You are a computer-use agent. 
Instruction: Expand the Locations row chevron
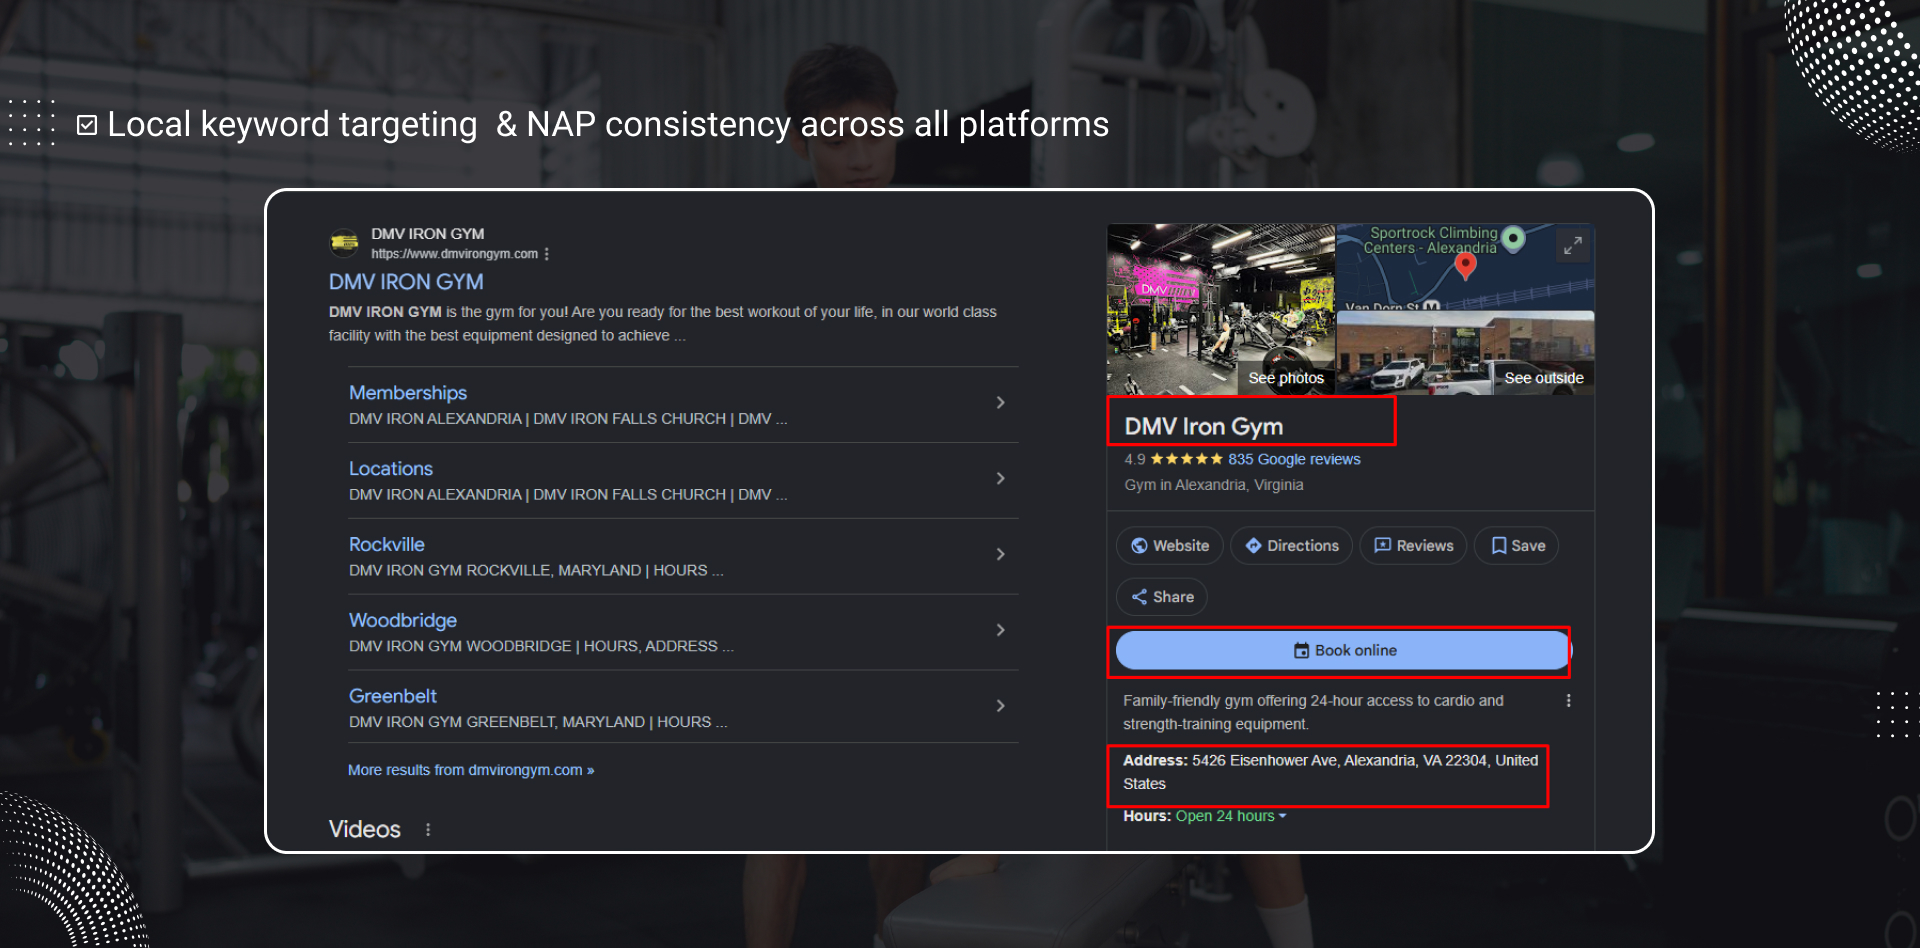pyautogui.click(x=1000, y=478)
